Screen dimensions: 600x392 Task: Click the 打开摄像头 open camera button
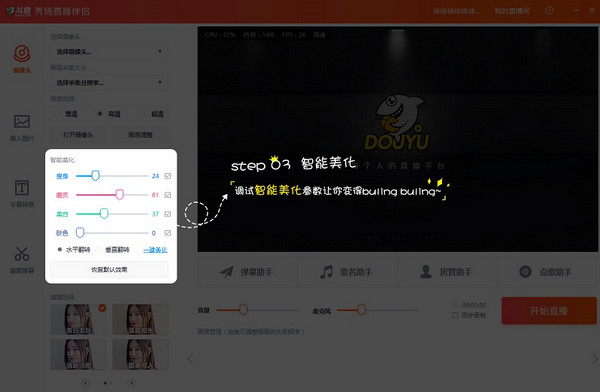[x=78, y=135]
